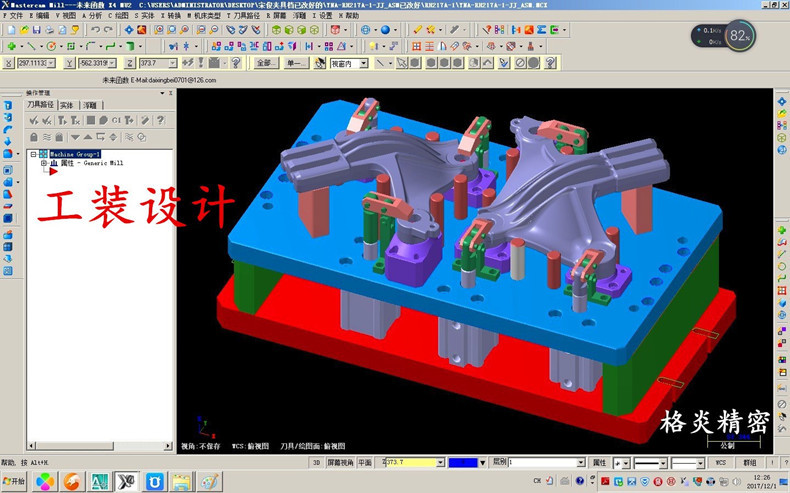The width and height of the screenshot is (790, 493).
Task: Click the lock operations padlock icon
Action: 33,136
